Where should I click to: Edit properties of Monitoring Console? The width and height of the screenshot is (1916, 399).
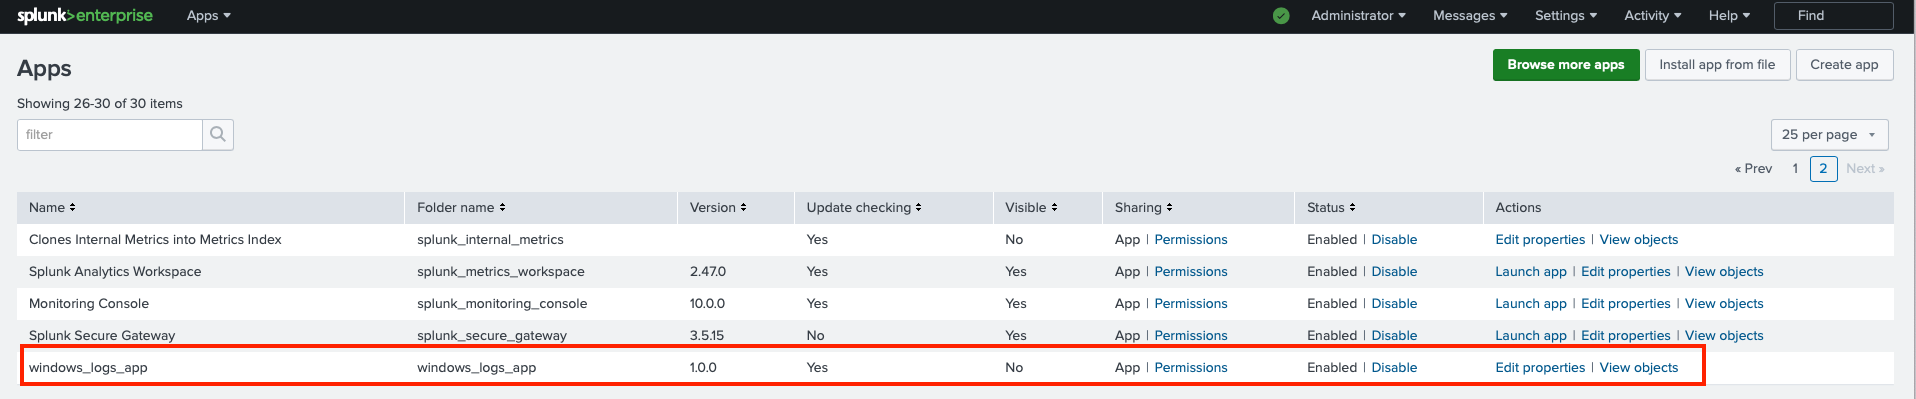(x=1625, y=303)
